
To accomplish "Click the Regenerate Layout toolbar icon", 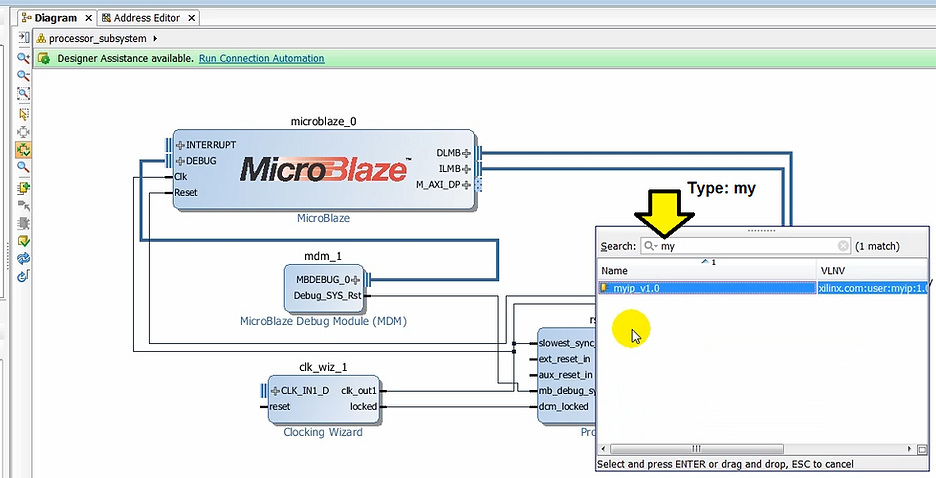I will tap(23, 259).
